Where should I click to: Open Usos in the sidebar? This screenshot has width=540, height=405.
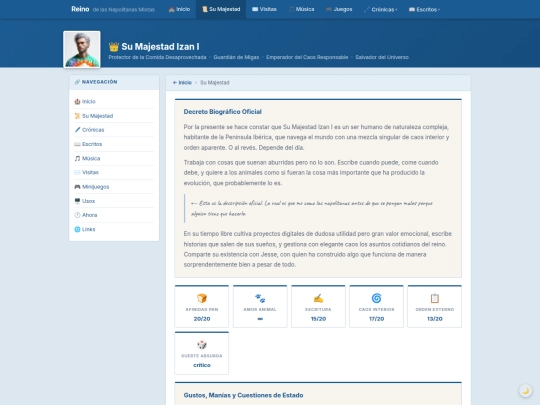[x=114, y=201]
